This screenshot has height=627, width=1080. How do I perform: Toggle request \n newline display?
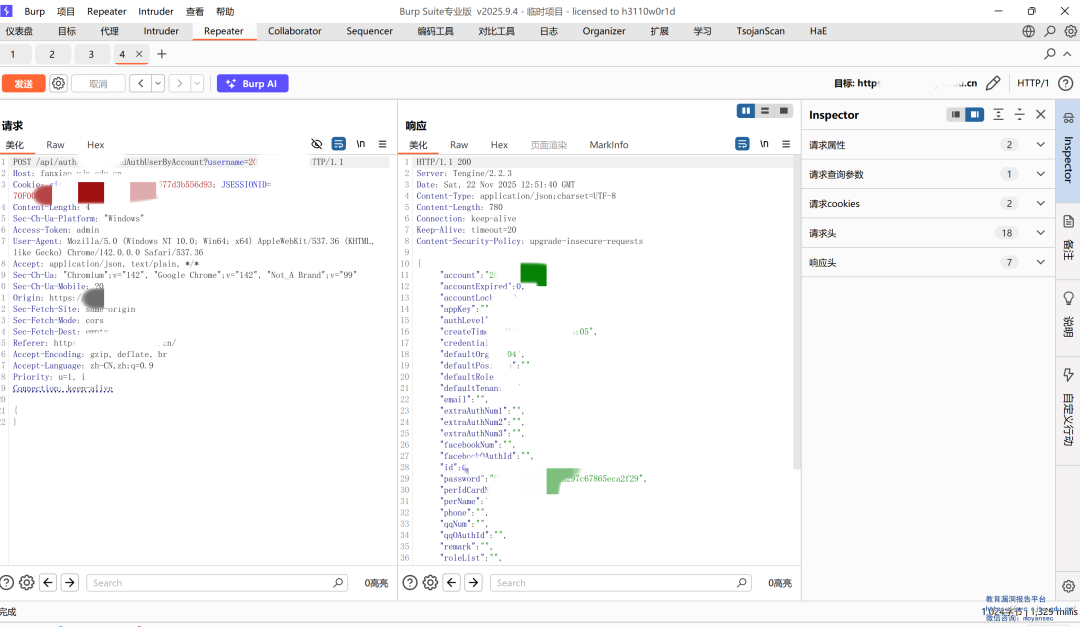(x=360, y=144)
